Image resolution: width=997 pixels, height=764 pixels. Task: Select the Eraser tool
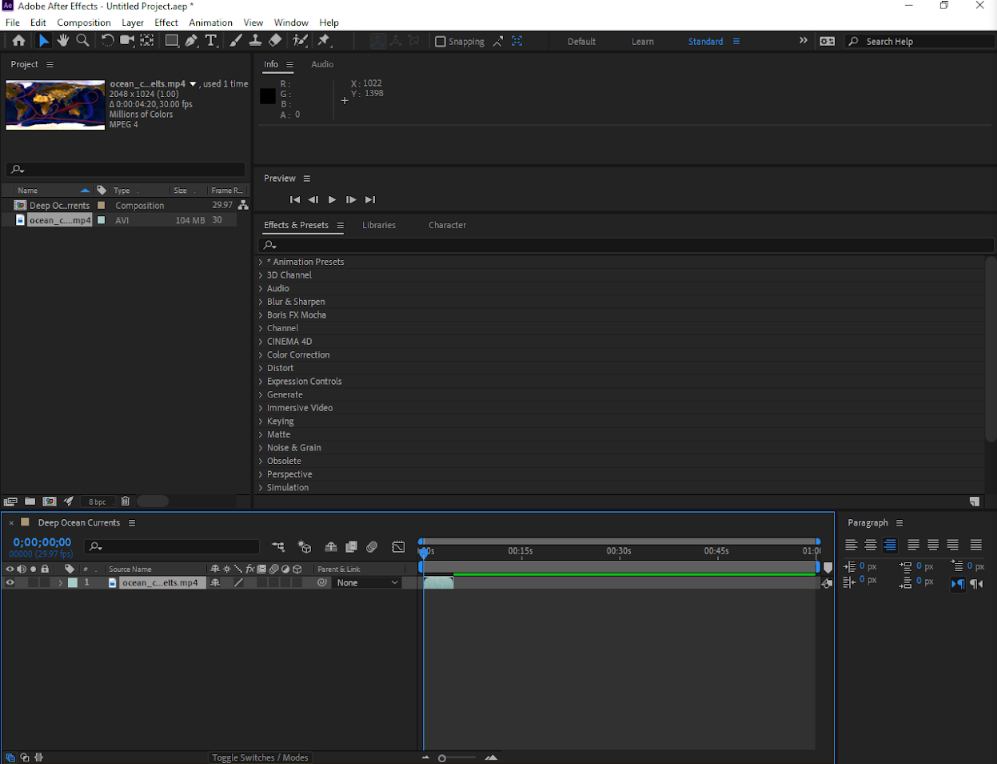(275, 41)
